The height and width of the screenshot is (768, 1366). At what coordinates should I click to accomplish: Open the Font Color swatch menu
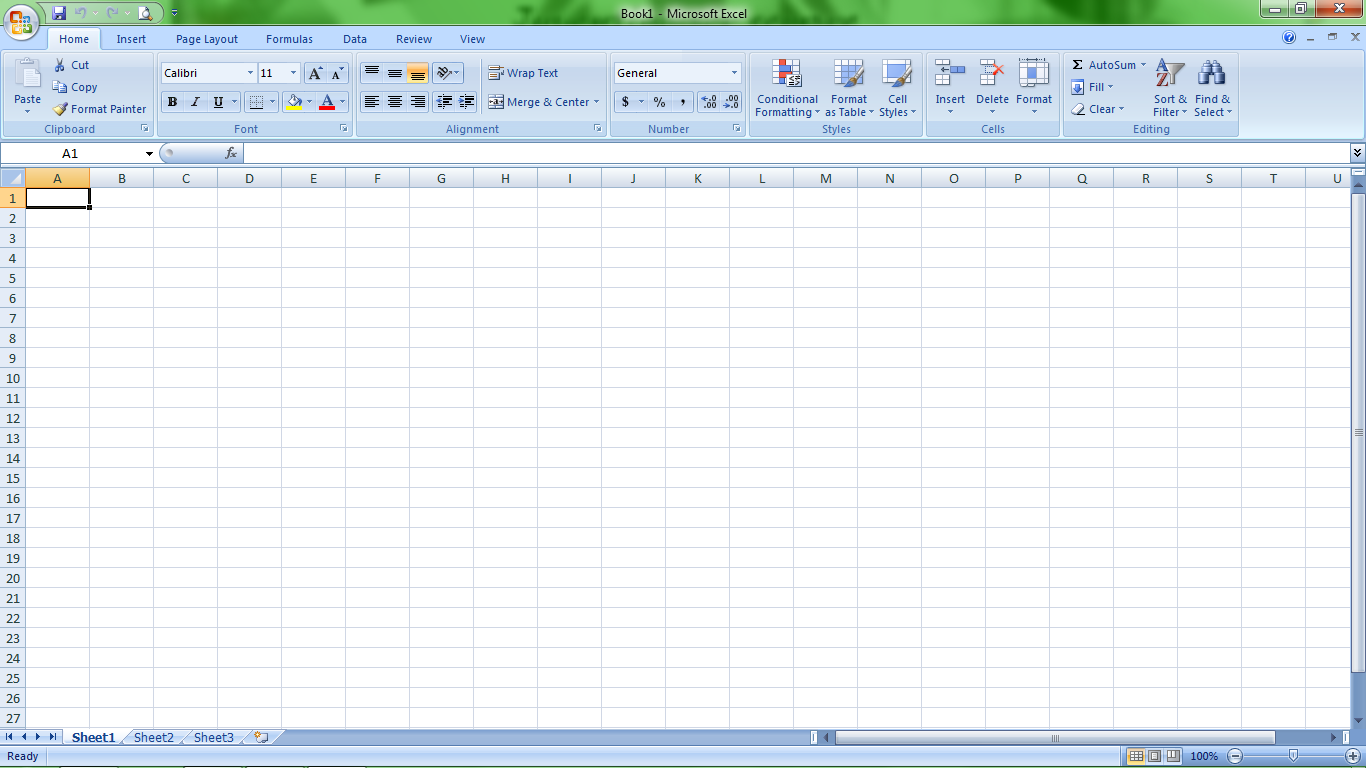pyautogui.click(x=342, y=102)
